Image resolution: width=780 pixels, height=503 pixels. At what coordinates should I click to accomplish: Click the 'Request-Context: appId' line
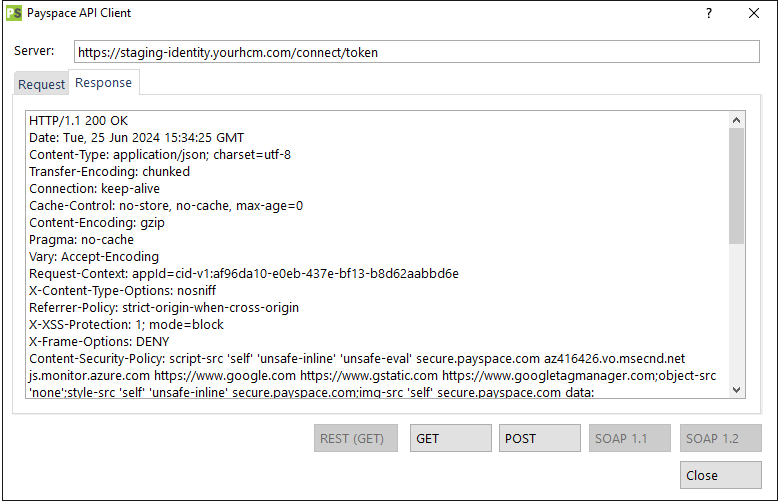[244, 274]
